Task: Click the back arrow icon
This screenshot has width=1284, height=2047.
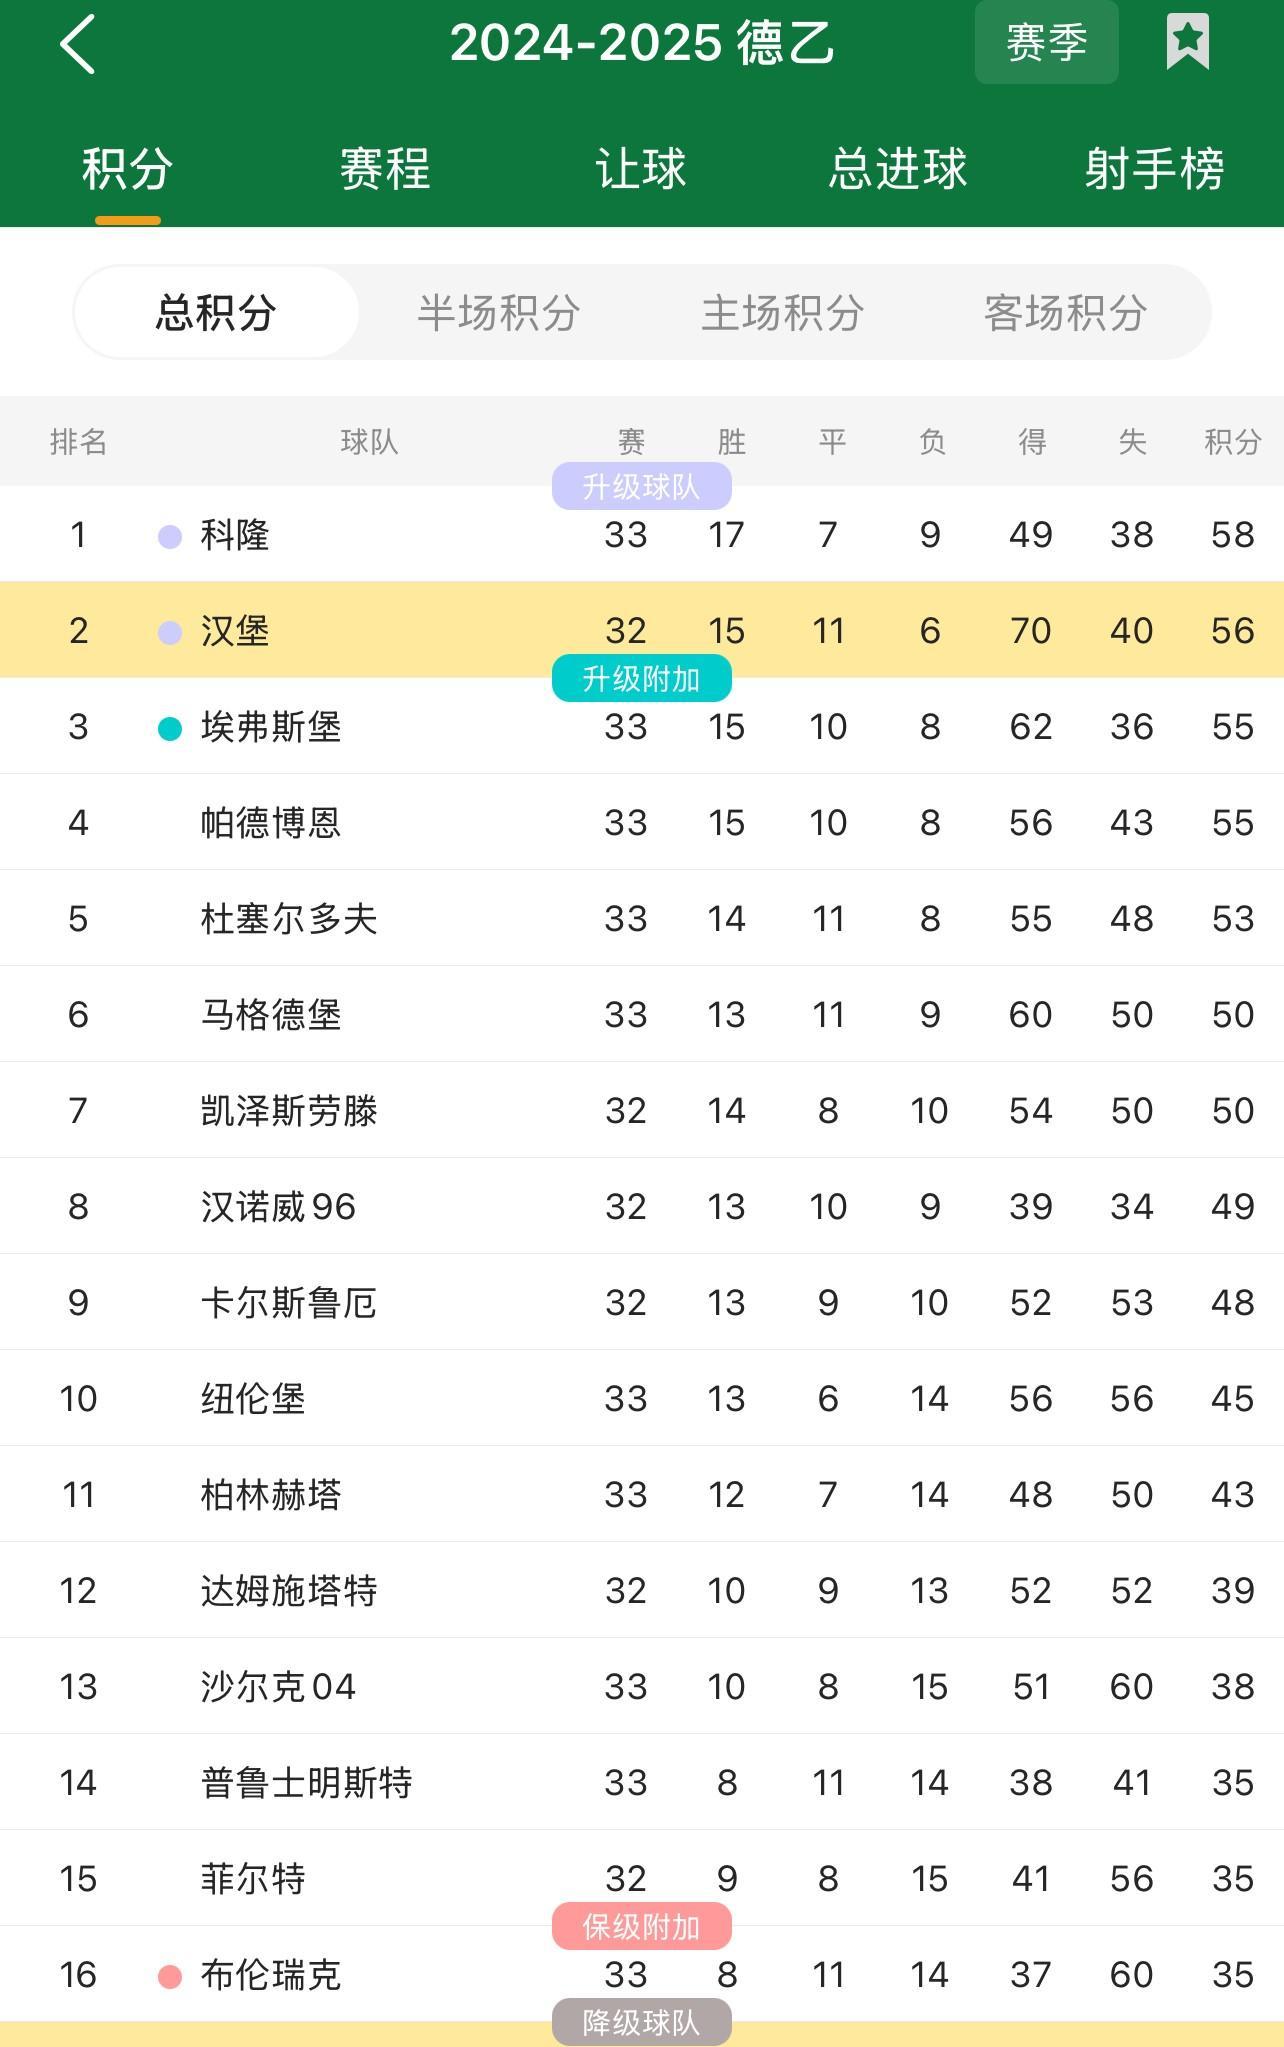Action: click(x=80, y=42)
